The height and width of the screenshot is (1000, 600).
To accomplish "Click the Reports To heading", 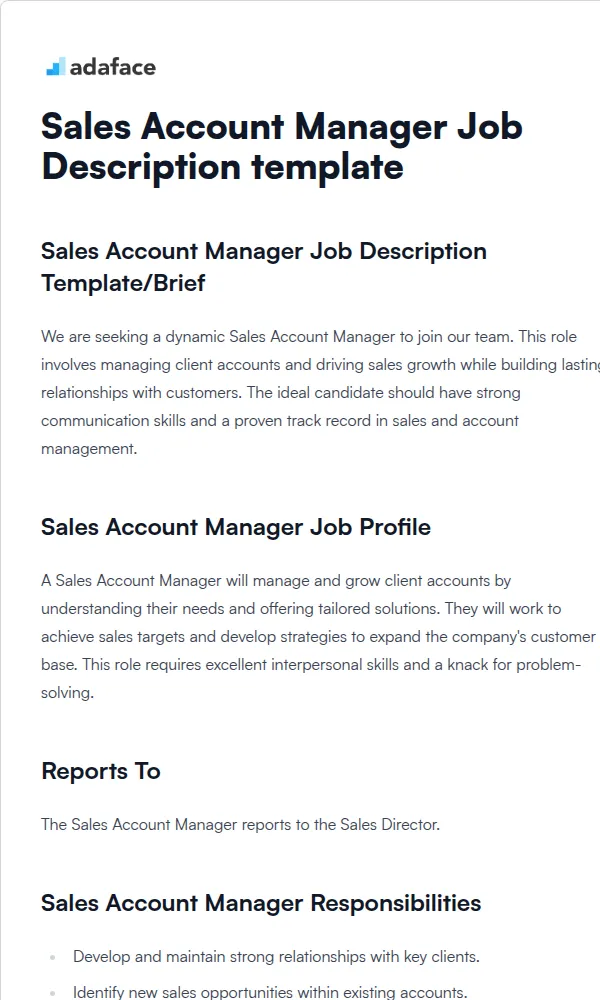I will (x=101, y=771).
